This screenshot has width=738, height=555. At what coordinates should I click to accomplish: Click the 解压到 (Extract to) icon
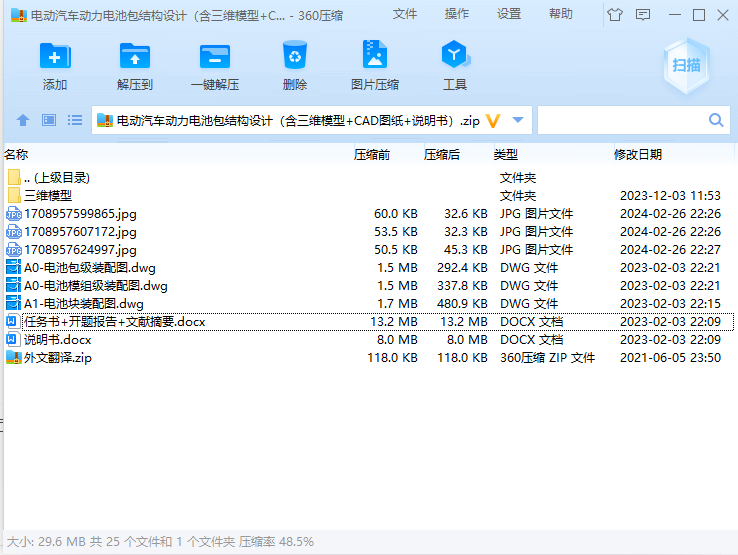(x=135, y=56)
